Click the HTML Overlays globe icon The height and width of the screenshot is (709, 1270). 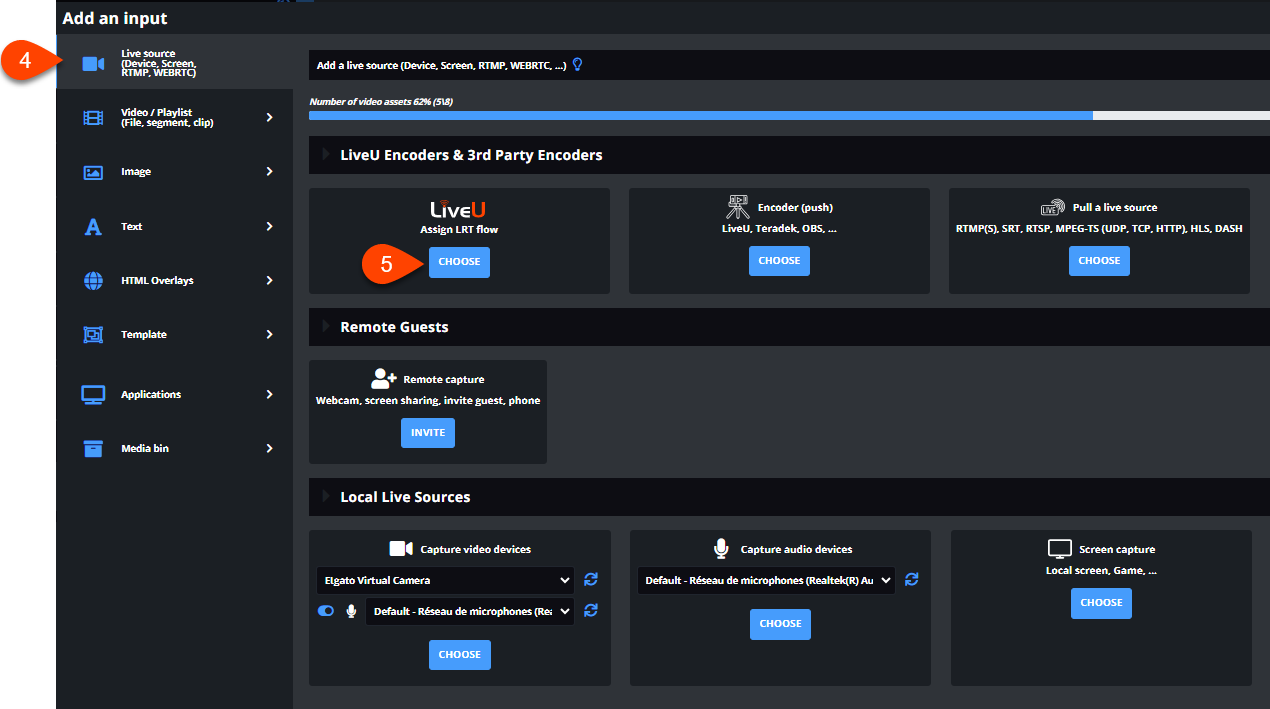coord(92,280)
